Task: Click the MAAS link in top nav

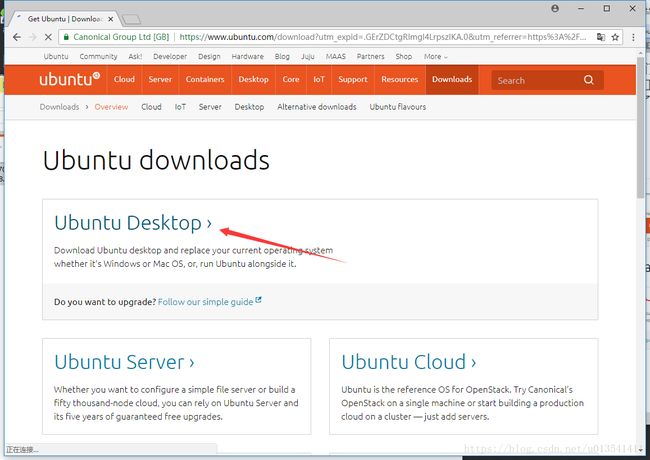Action: click(x=335, y=56)
